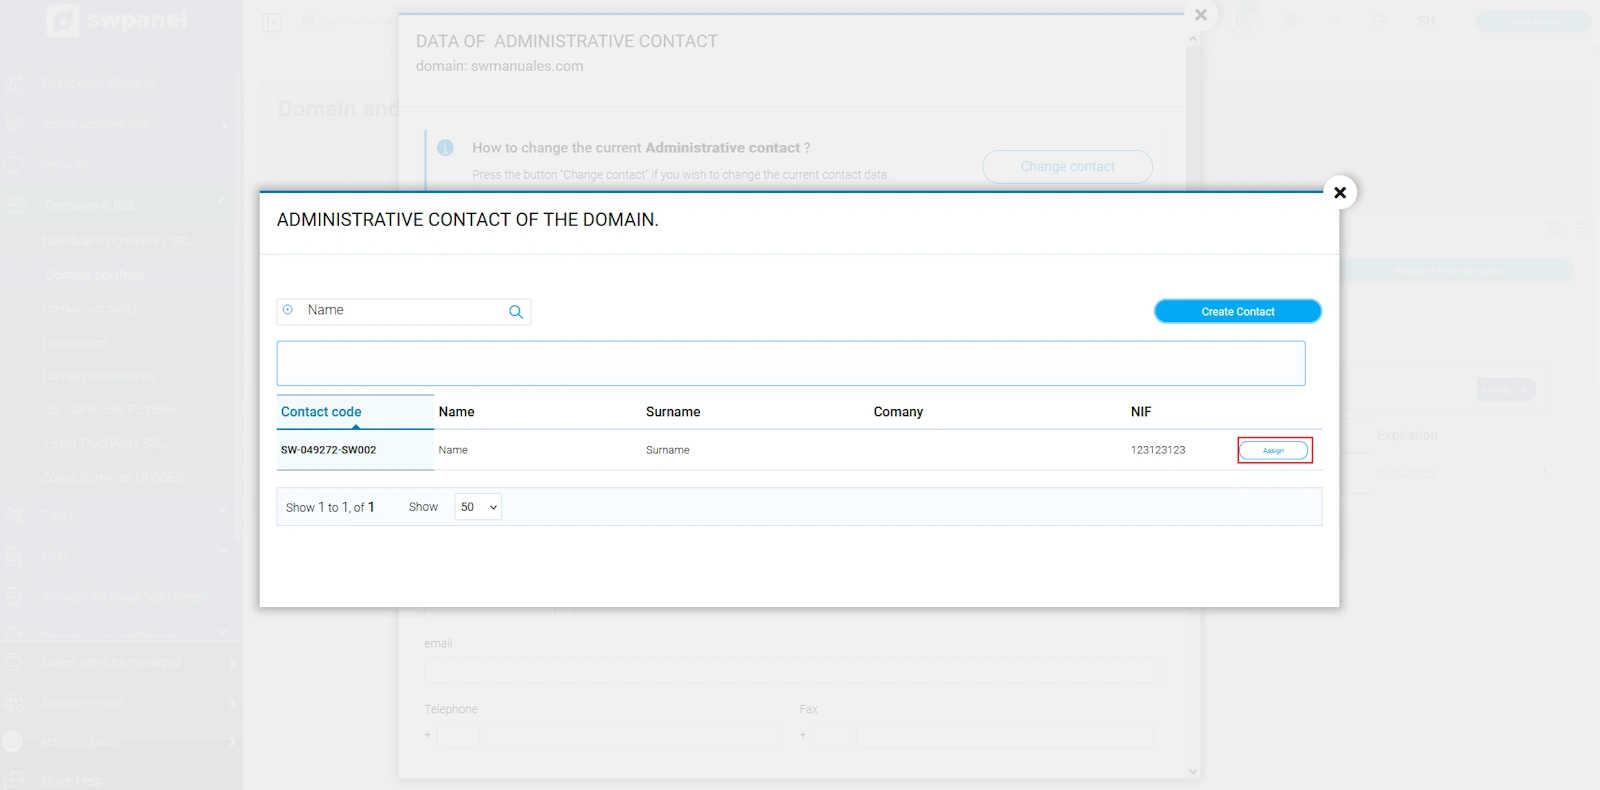Viewport: 1600px width, 790px height.
Task: Select the Name radio button filter
Action: tap(288, 310)
